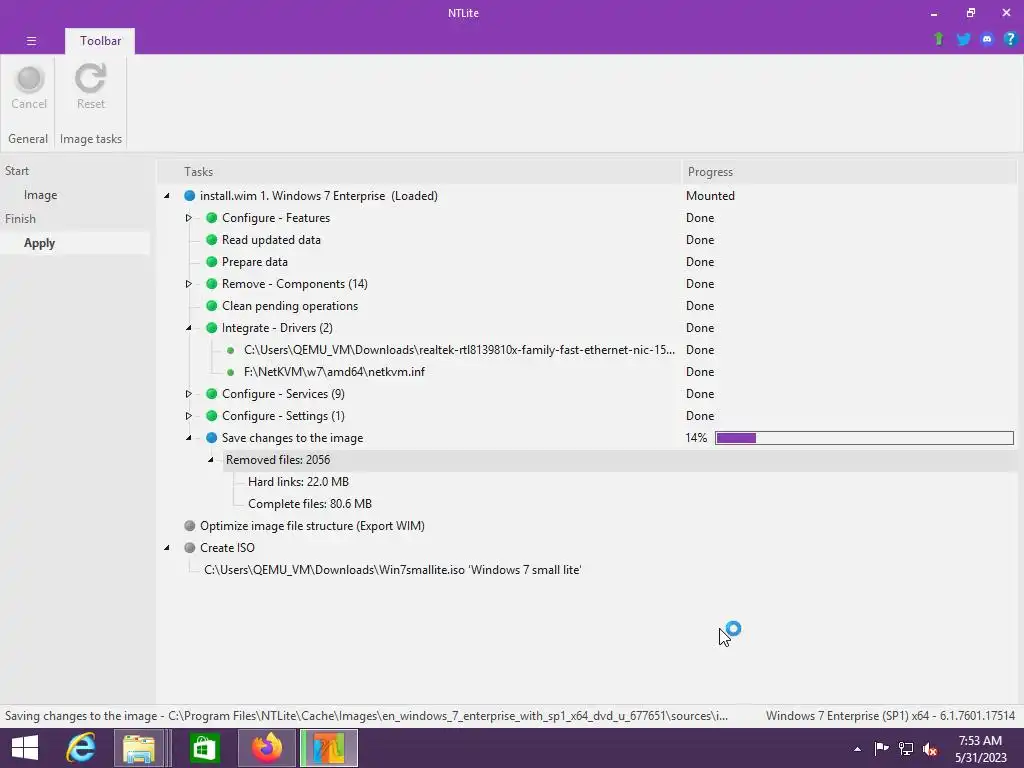1024x768 pixels.
Task: Open the hamburger menu
Action: pos(31,40)
